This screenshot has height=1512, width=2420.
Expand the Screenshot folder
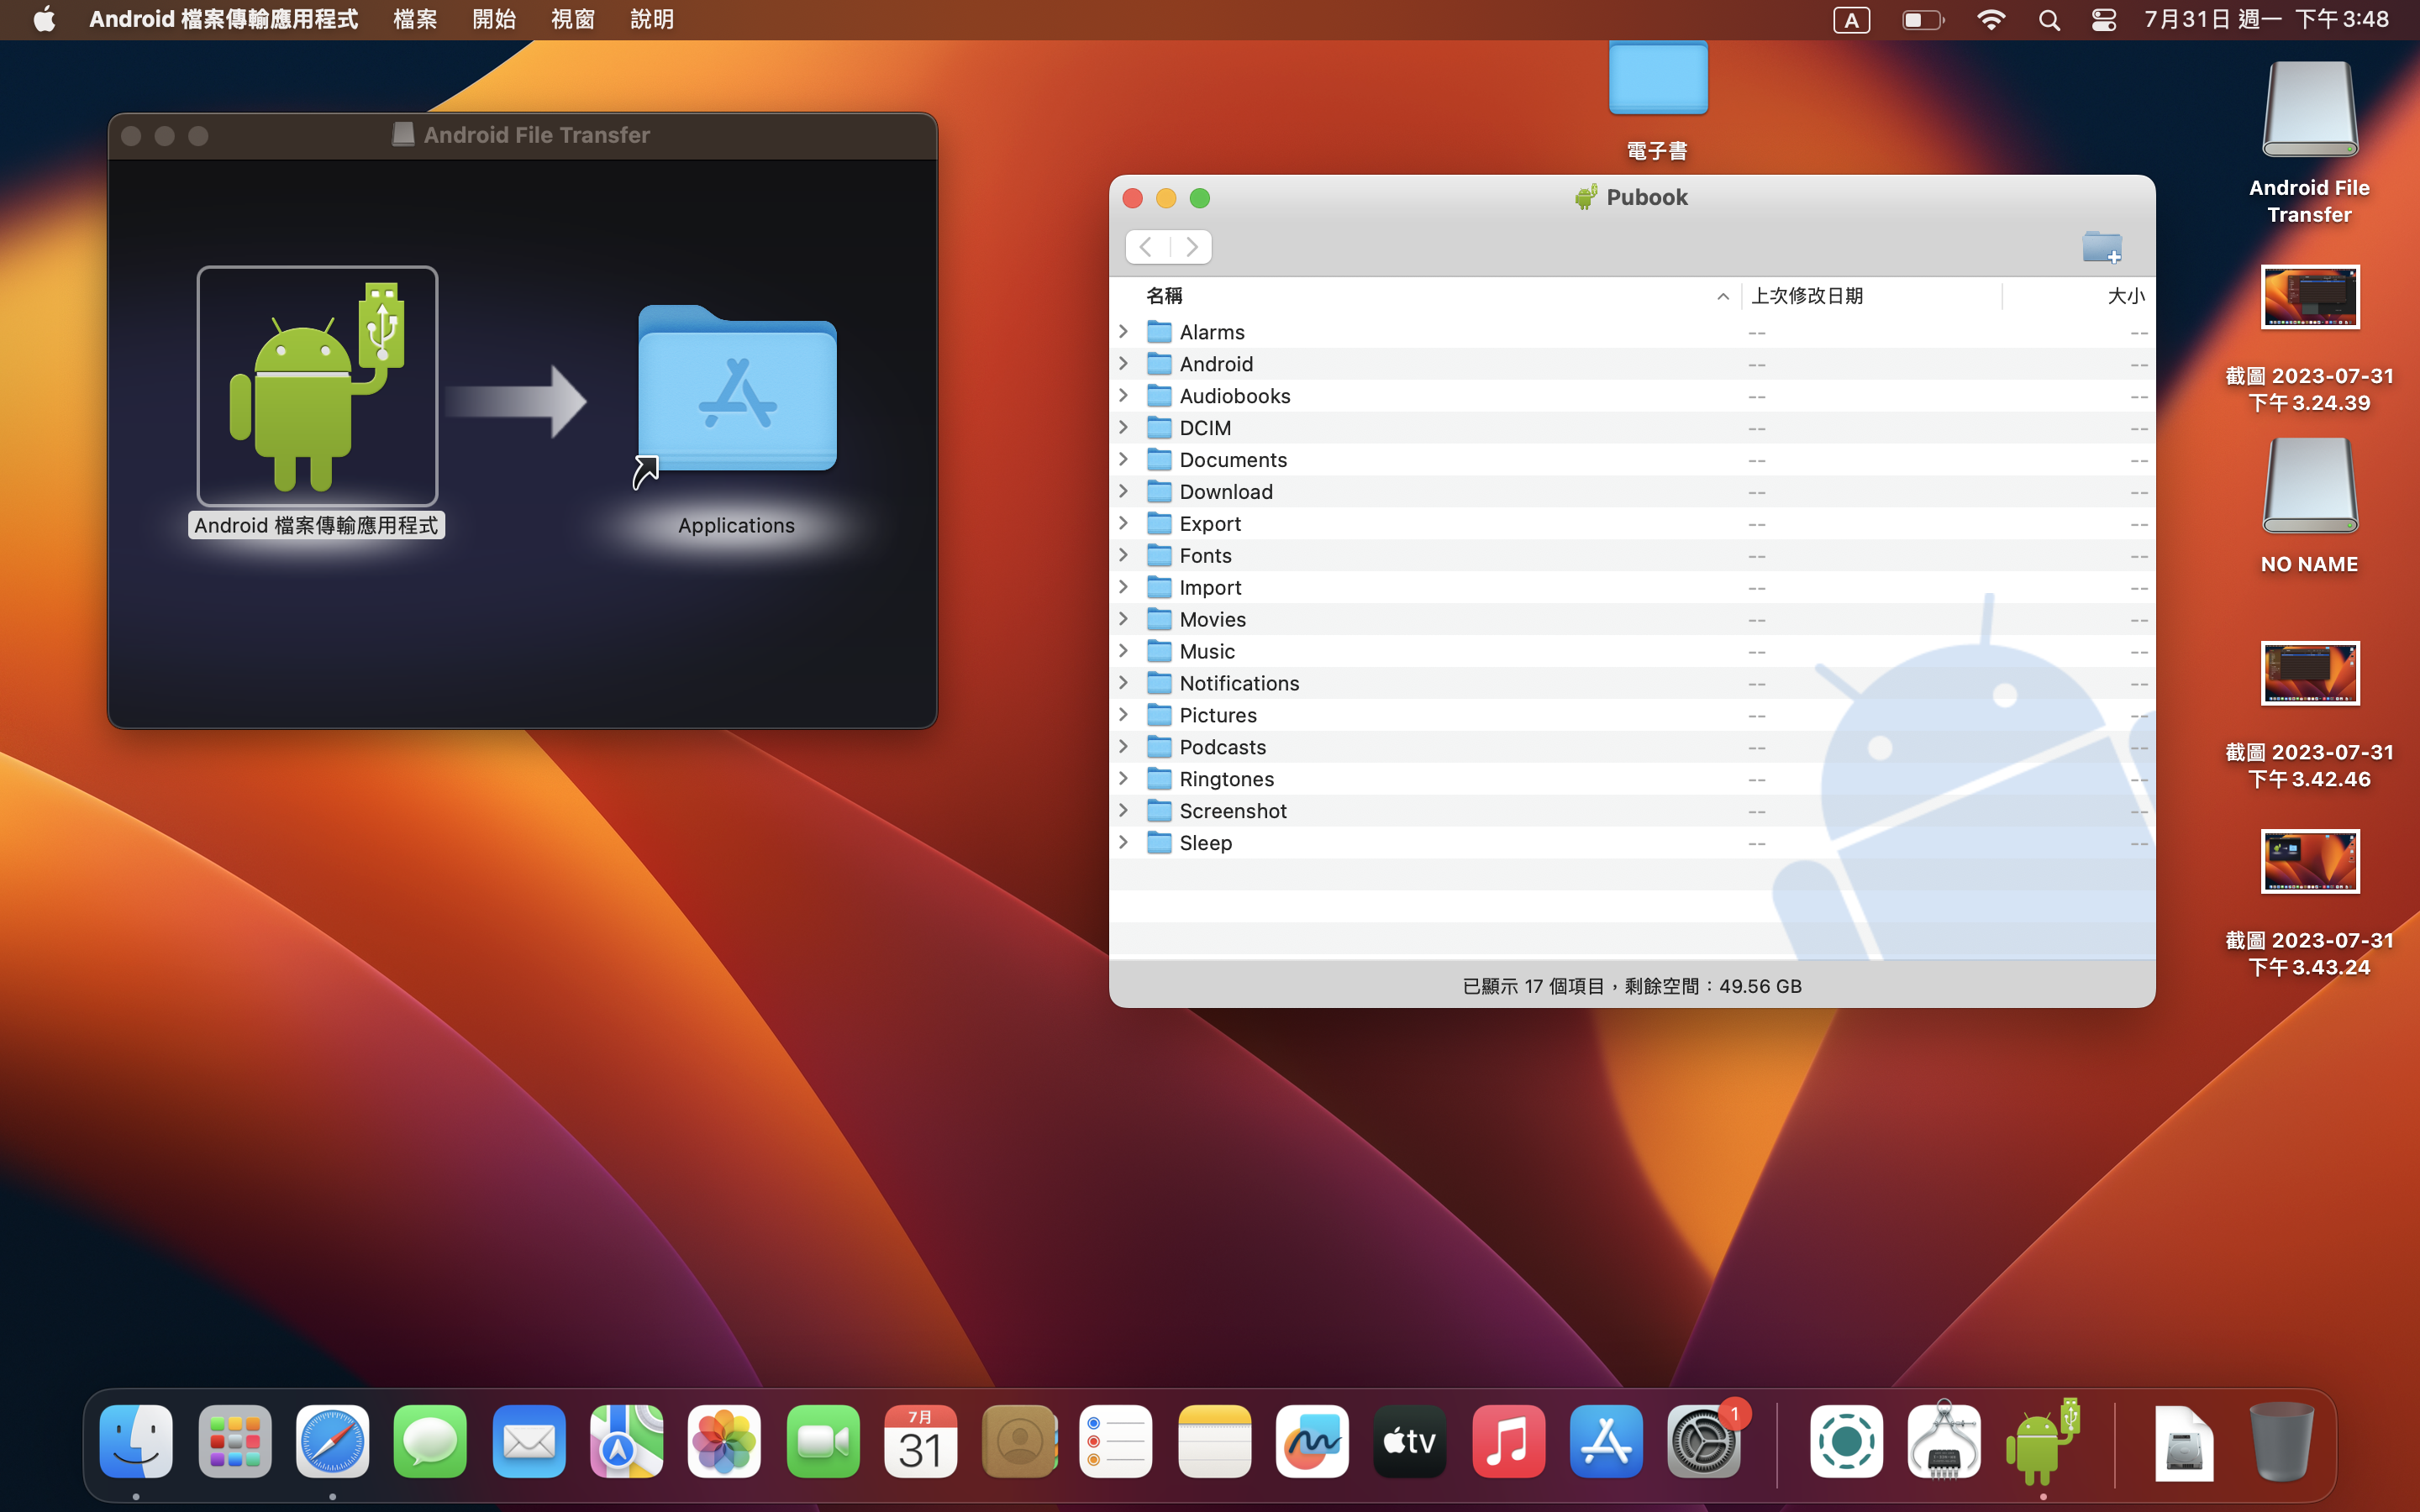pyautogui.click(x=1124, y=811)
